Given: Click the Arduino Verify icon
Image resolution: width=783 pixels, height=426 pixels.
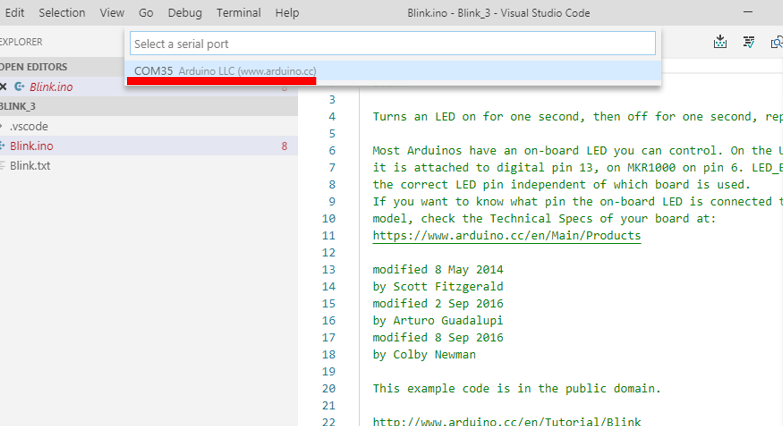Looking at the screenshot, I should 748,42.
